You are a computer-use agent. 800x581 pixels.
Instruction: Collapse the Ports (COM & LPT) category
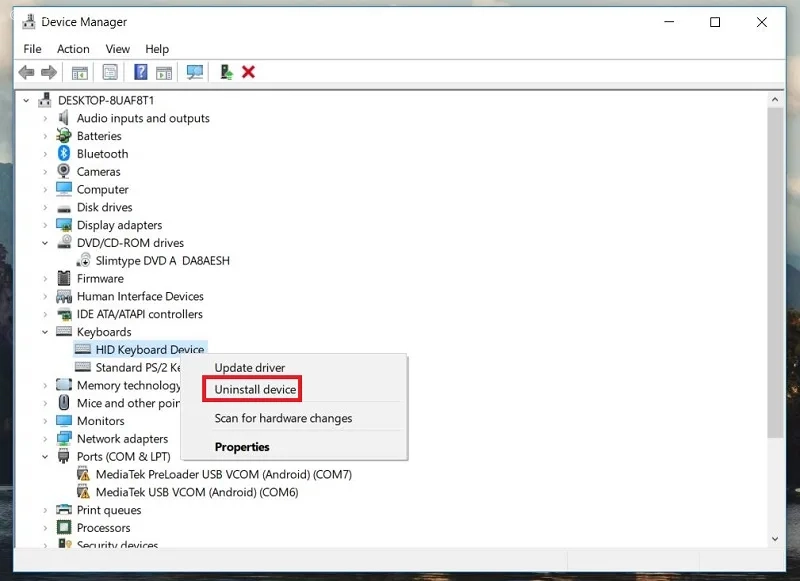(45, 457)
